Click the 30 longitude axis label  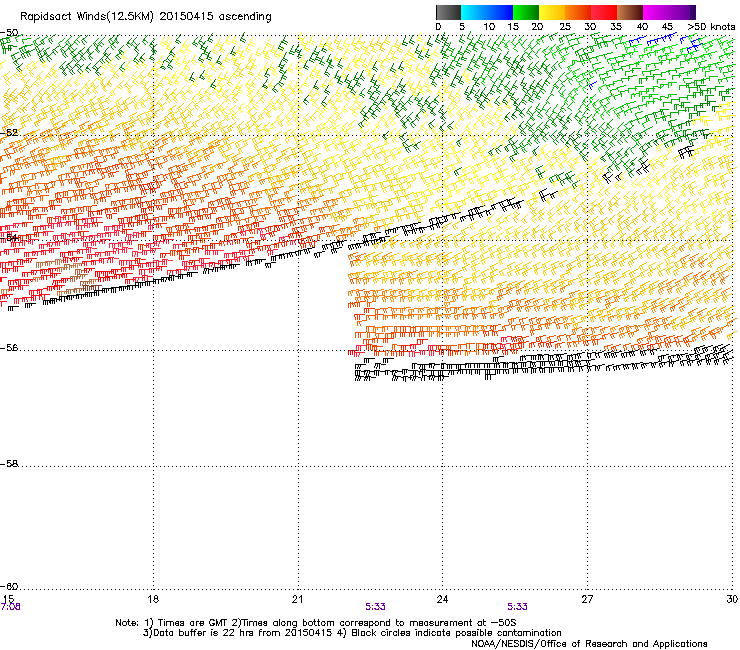click(x=732, y=599)
